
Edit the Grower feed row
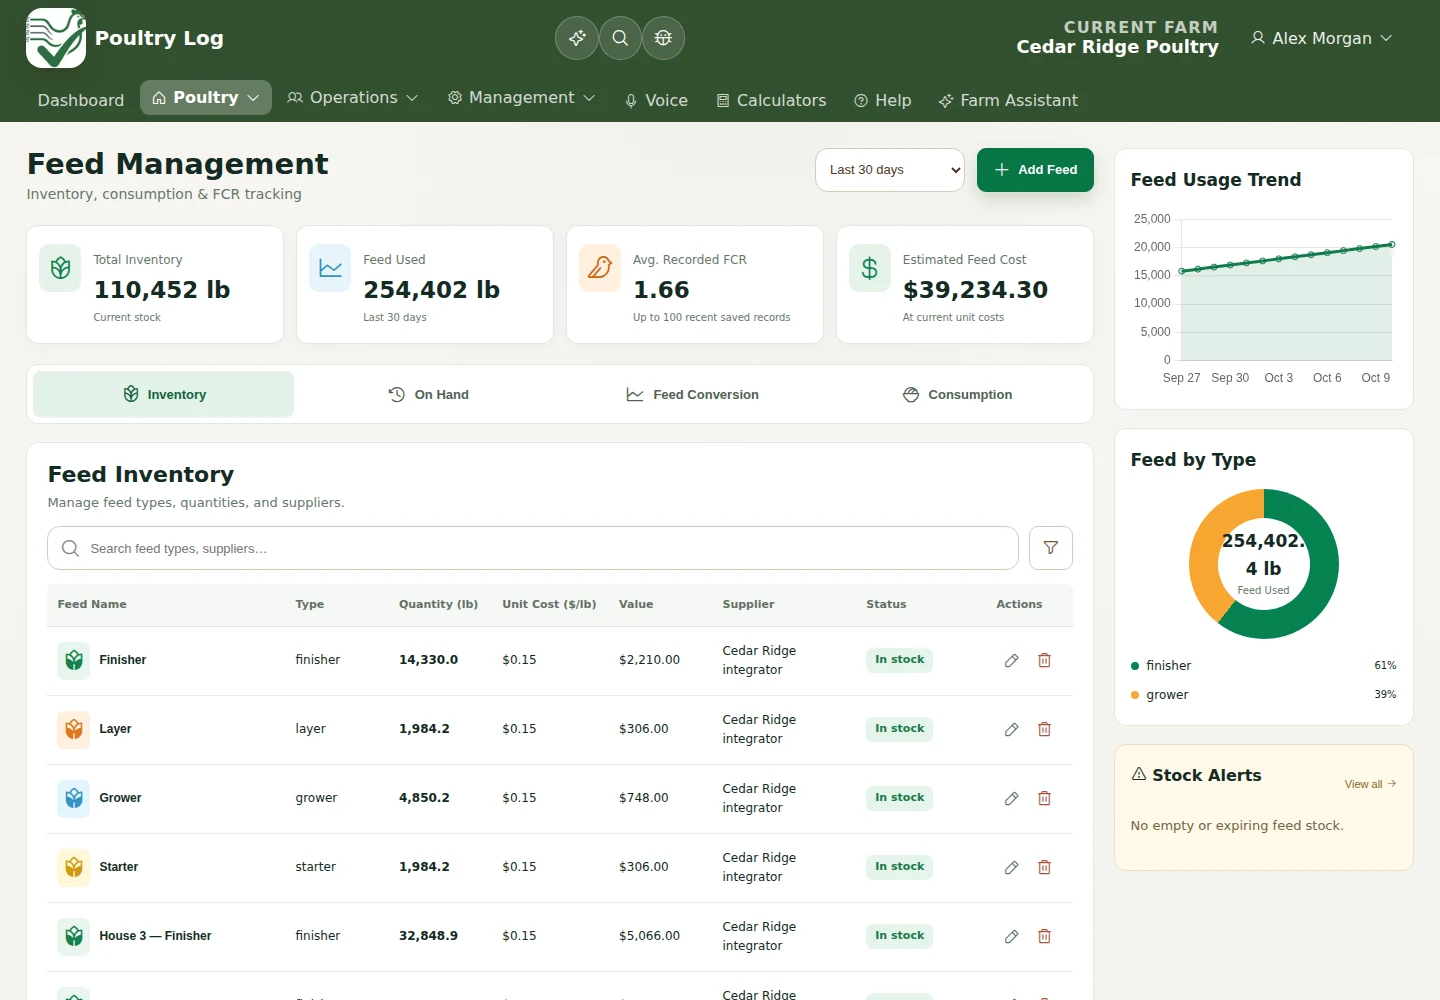1012,798
